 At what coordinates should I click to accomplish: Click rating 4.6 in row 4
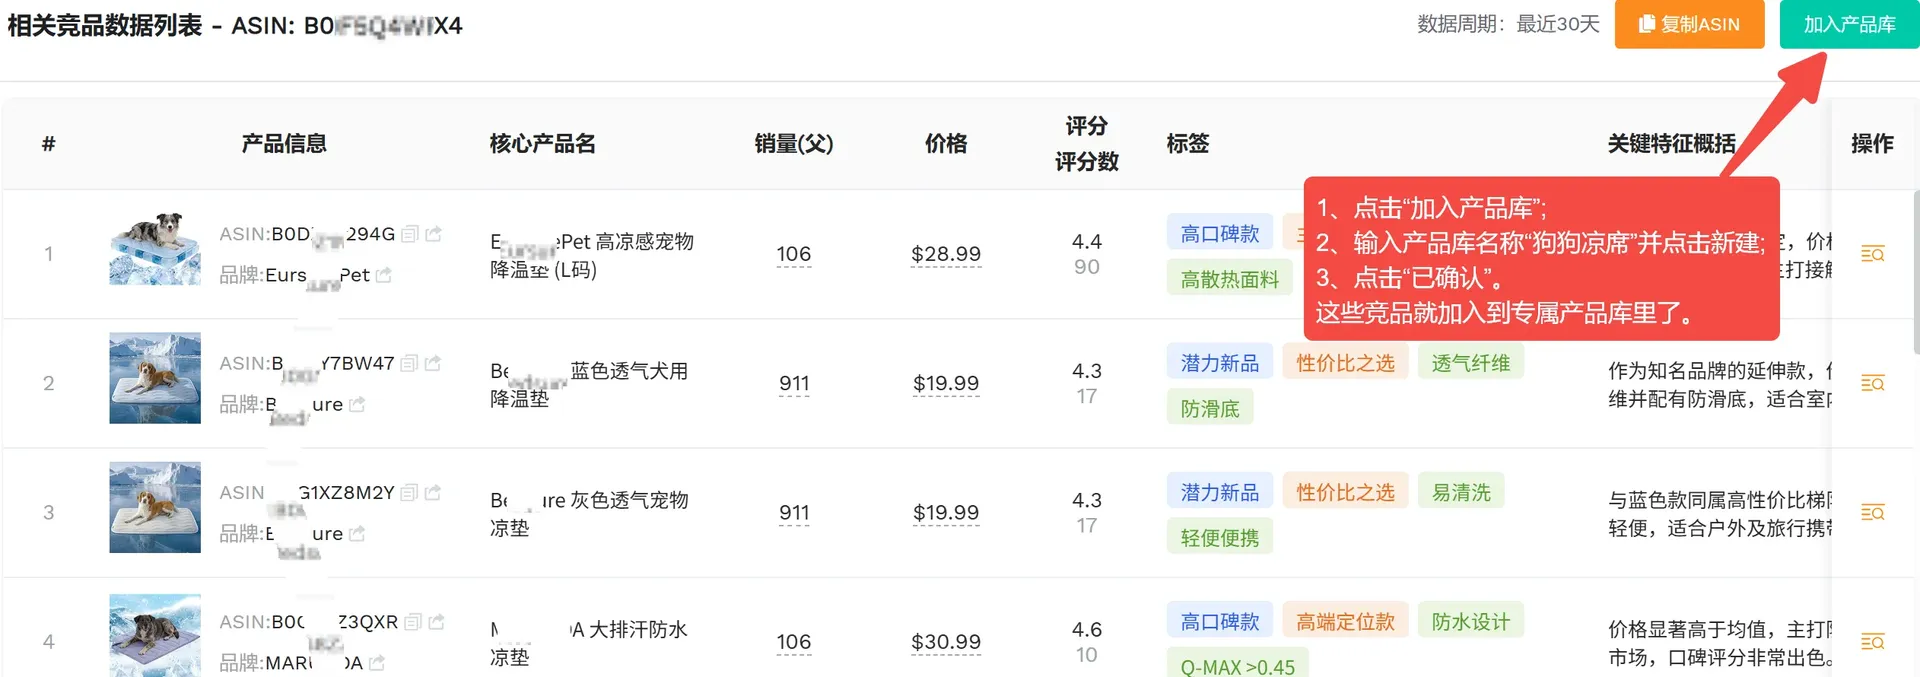[1087, 629]
